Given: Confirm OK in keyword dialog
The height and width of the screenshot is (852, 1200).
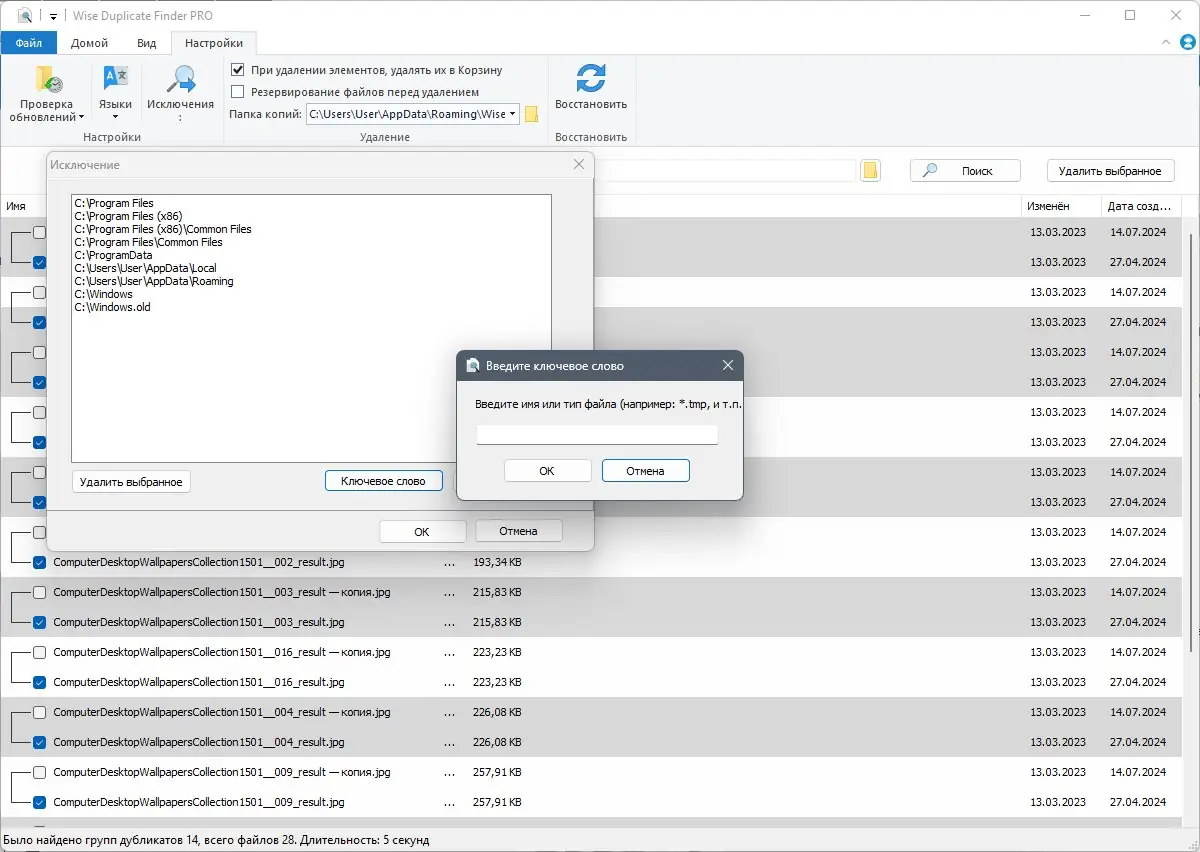Looking at the screenshot, I should pyautogui.click(x=547, y=471).
